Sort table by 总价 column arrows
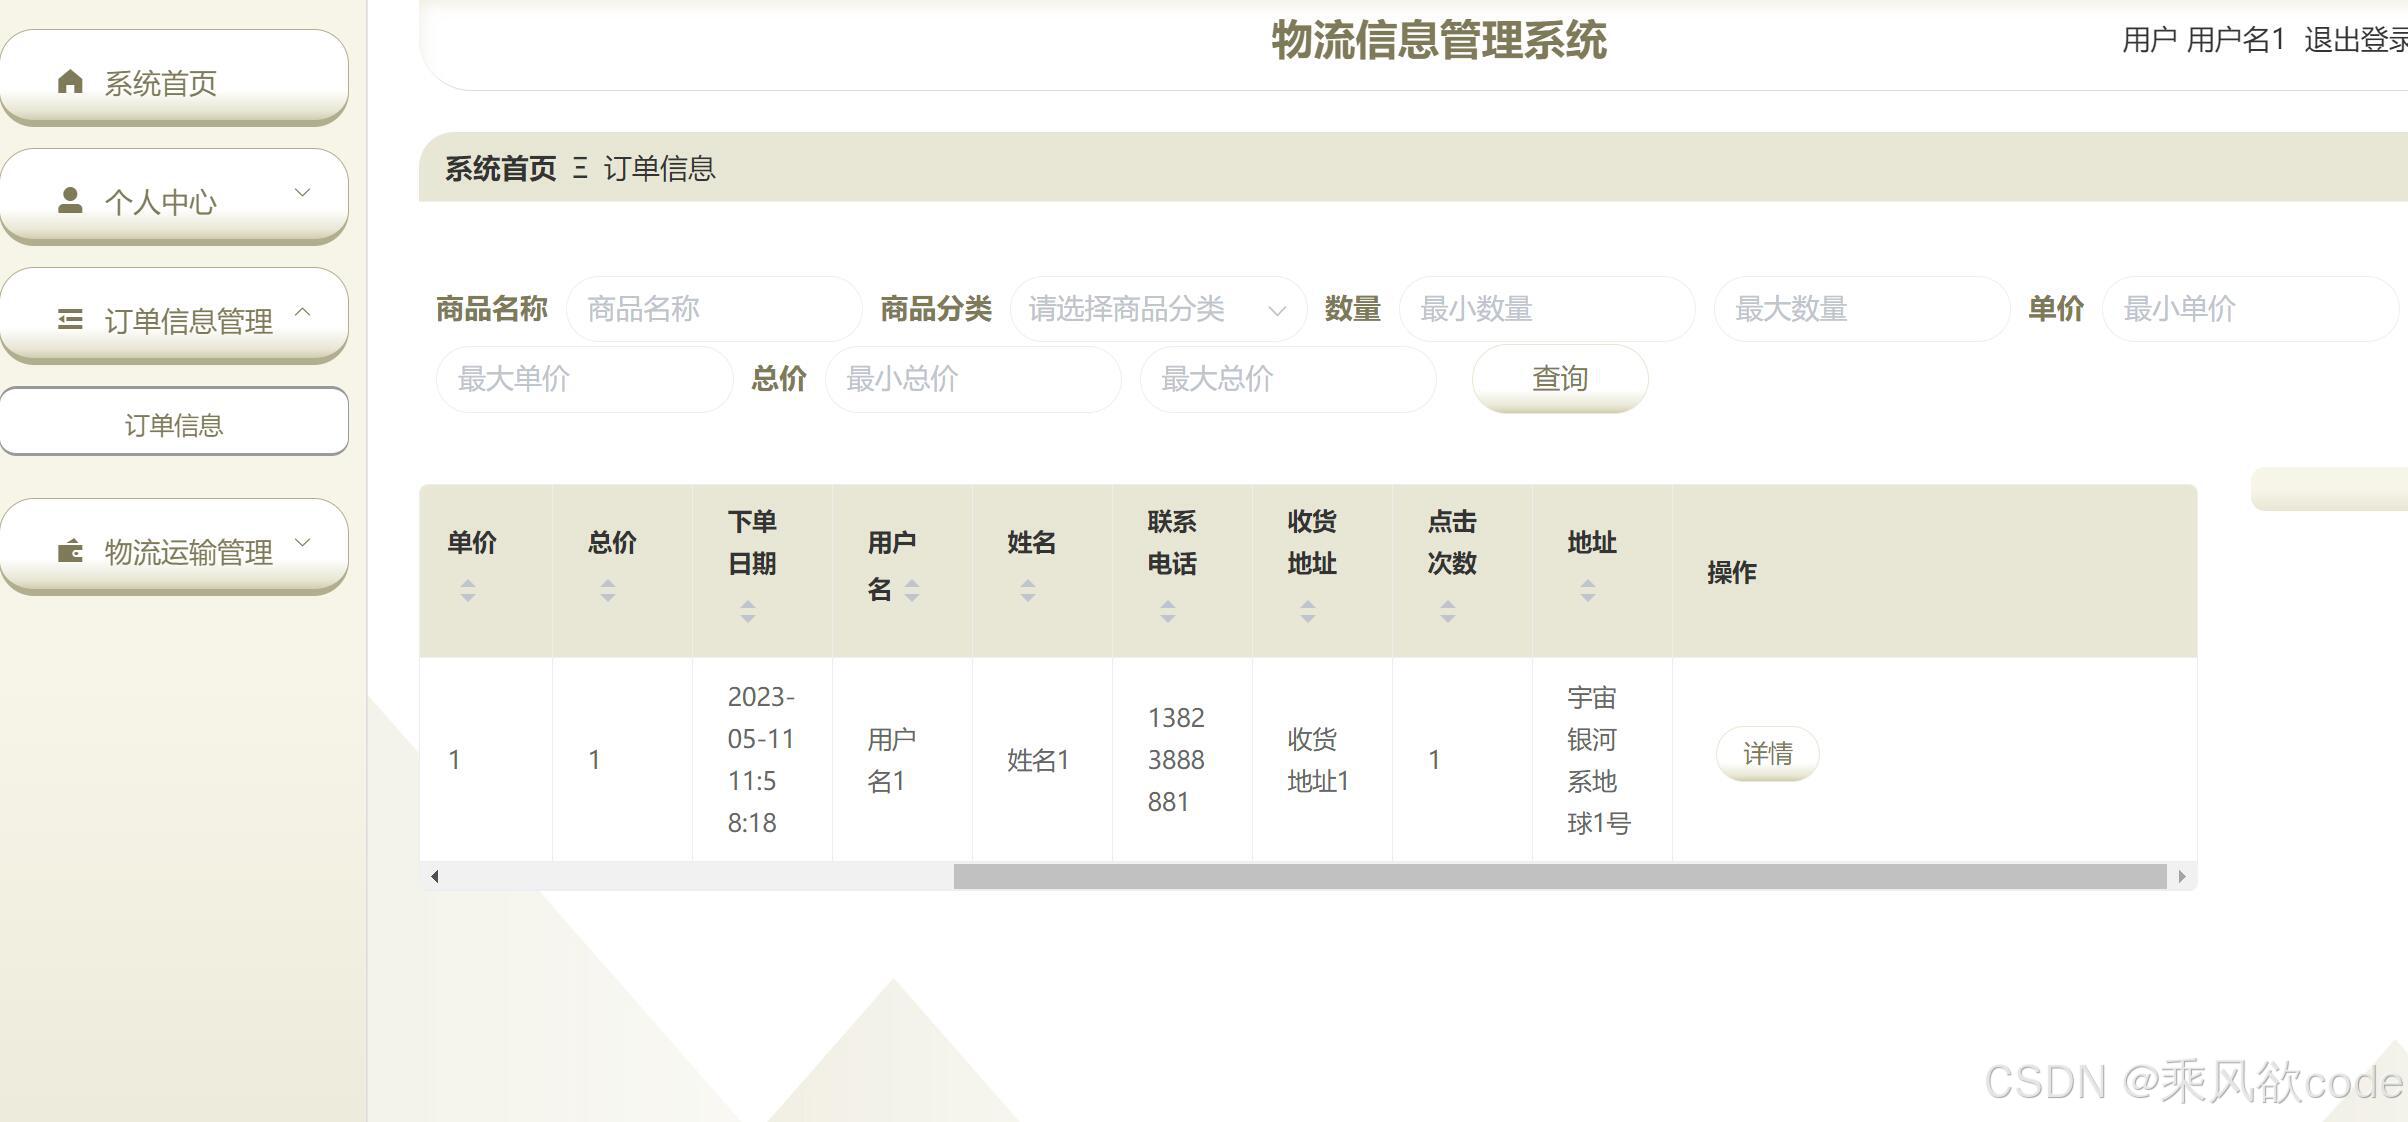The image size is (2408, 1122). point(607,591)
